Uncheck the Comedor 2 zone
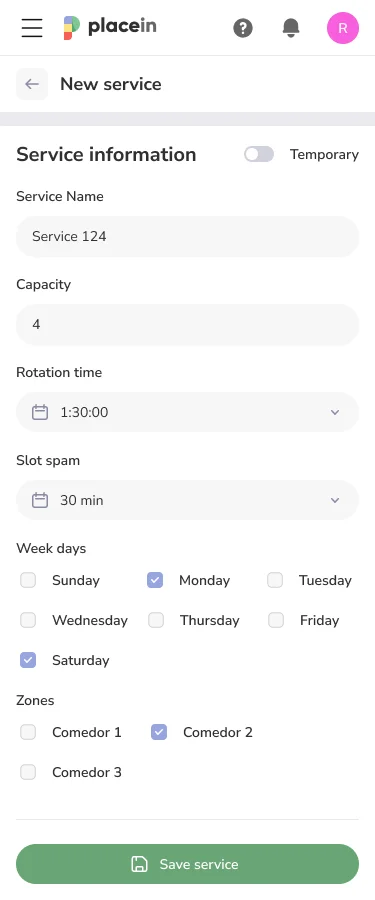This screenshot has width=375, height=900. click(x=159, y=732)
